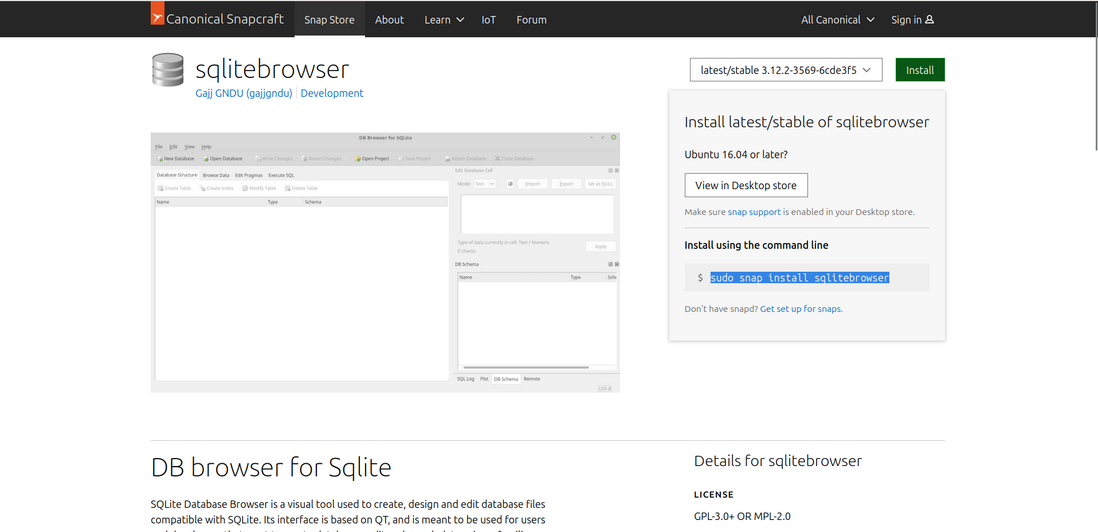The image size is (1098, 532).
Task: Follow the Development category link
Action: pos(332,93)
